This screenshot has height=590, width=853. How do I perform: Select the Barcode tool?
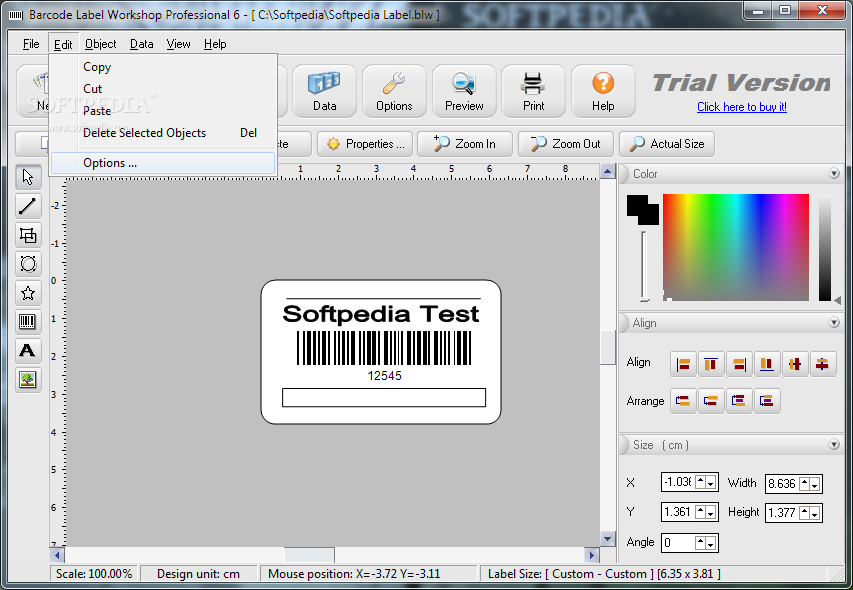28,322
